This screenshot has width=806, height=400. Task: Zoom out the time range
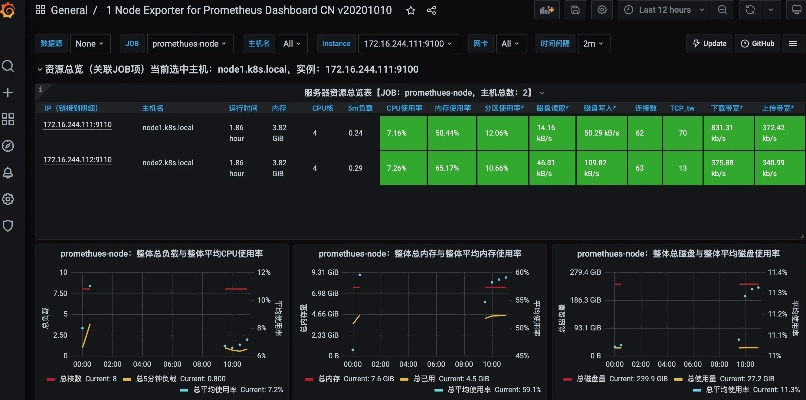[x=722, y=10]
